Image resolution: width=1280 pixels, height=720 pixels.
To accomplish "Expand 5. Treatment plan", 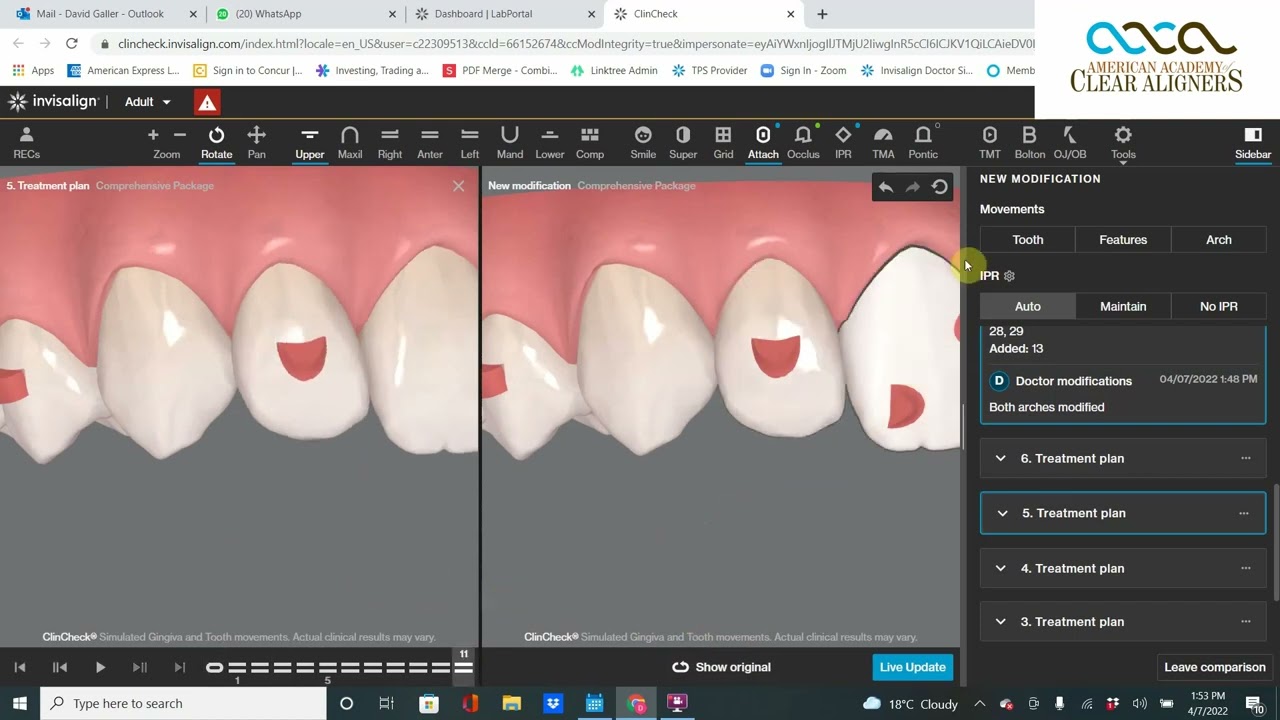I will coord(1002,513).
